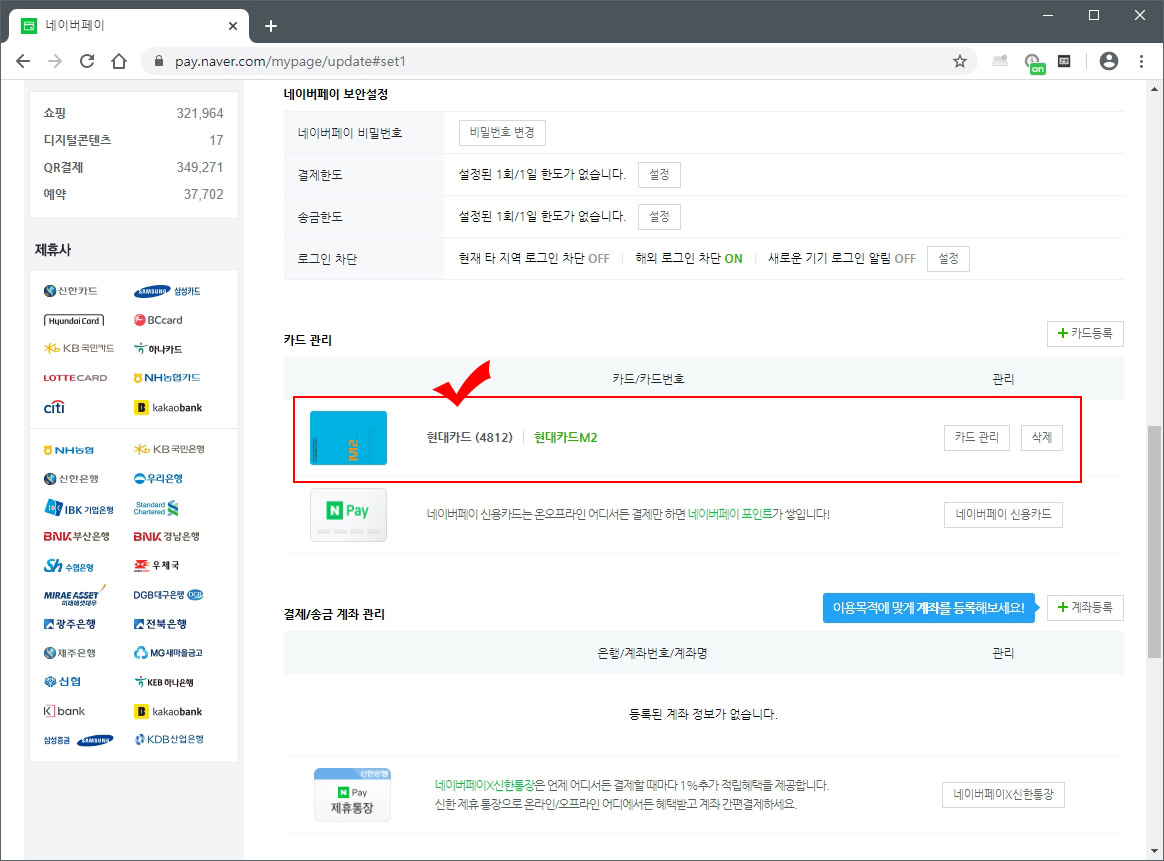Click the address bar URL
This screenshot has width=1164, height=861.
(290, 62)
